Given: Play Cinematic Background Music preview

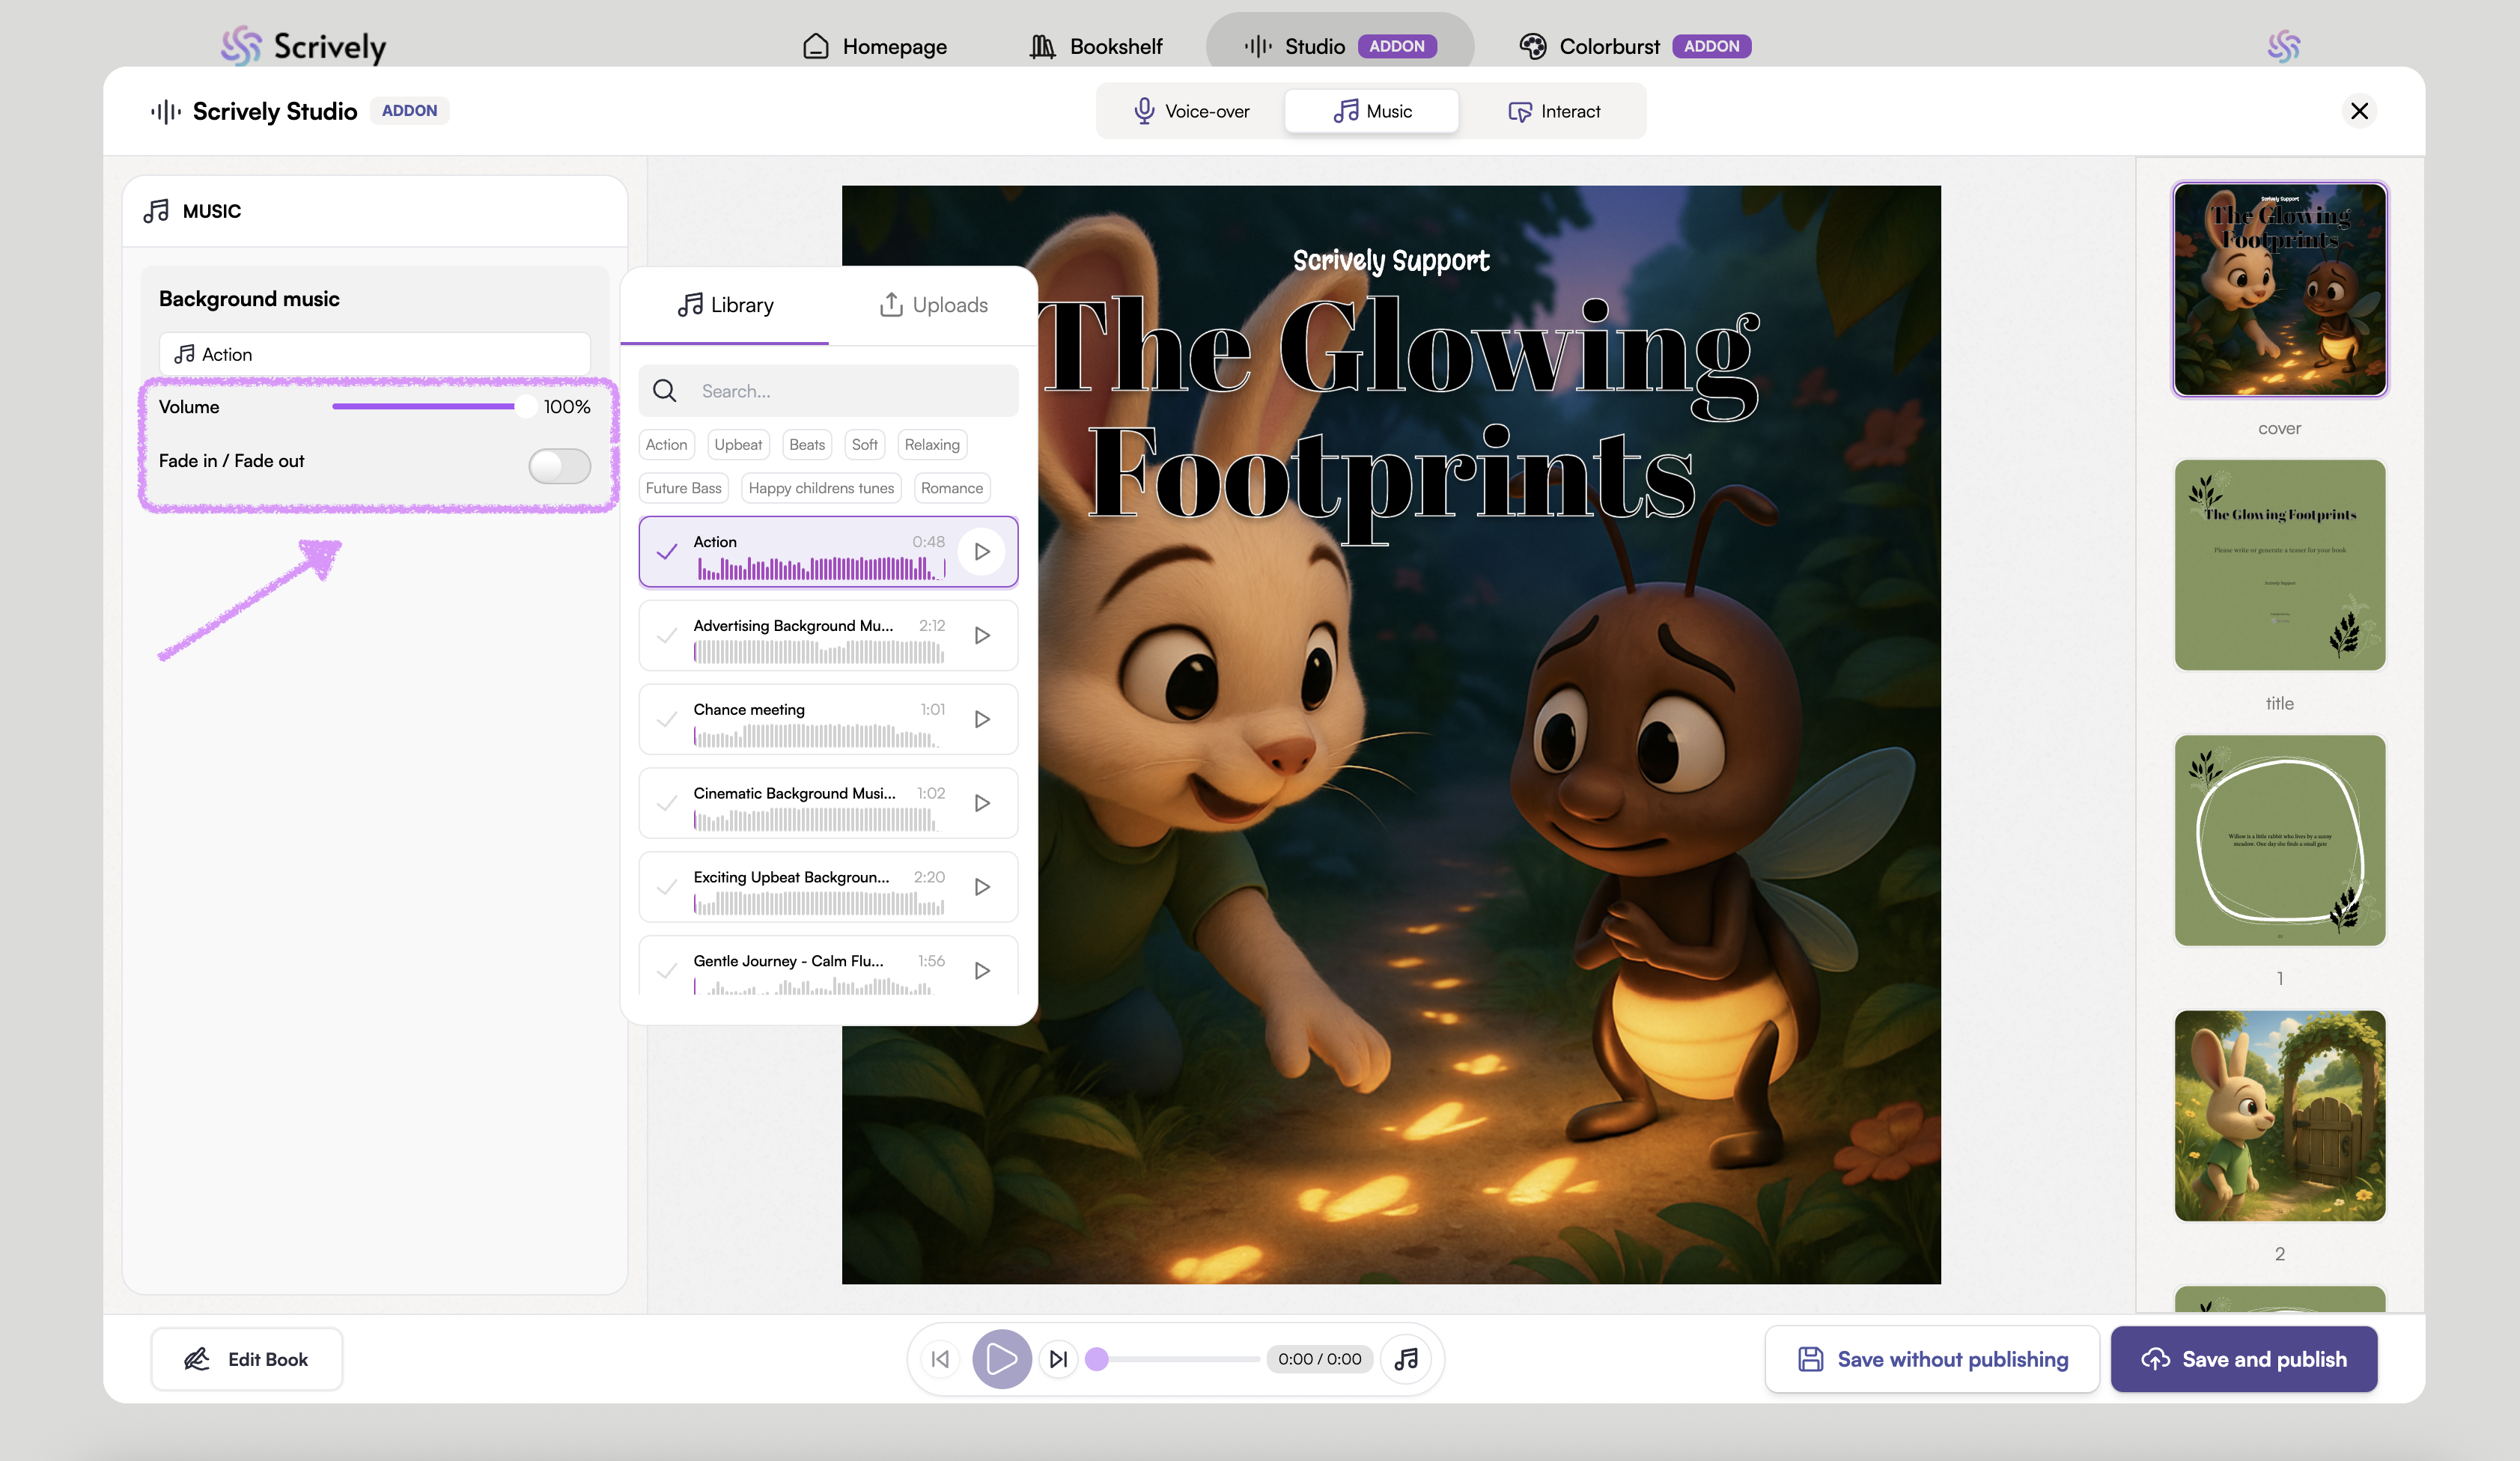Looking at the screenshot, I should pyautogui.click(x=981, y=803).
